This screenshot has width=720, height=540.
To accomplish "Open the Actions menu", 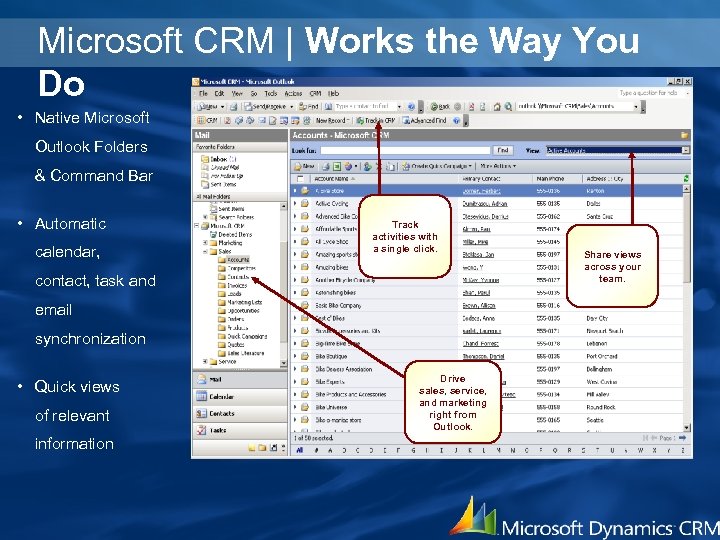I will tap(293, 93).
